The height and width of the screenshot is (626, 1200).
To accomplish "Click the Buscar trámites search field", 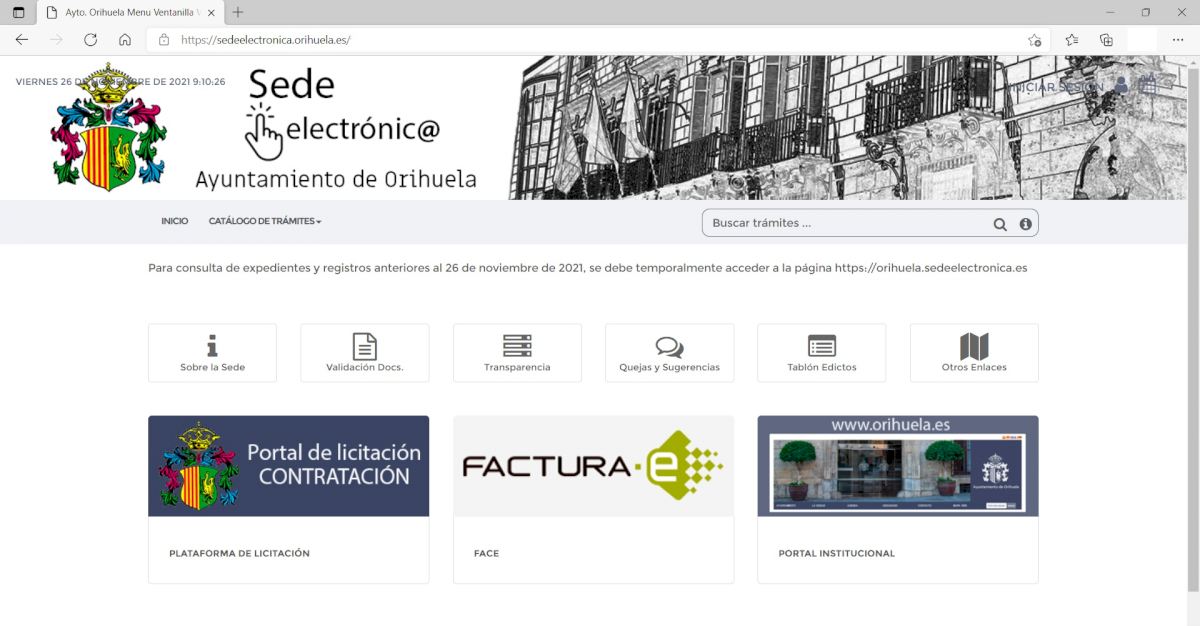I will click(845, 223).
